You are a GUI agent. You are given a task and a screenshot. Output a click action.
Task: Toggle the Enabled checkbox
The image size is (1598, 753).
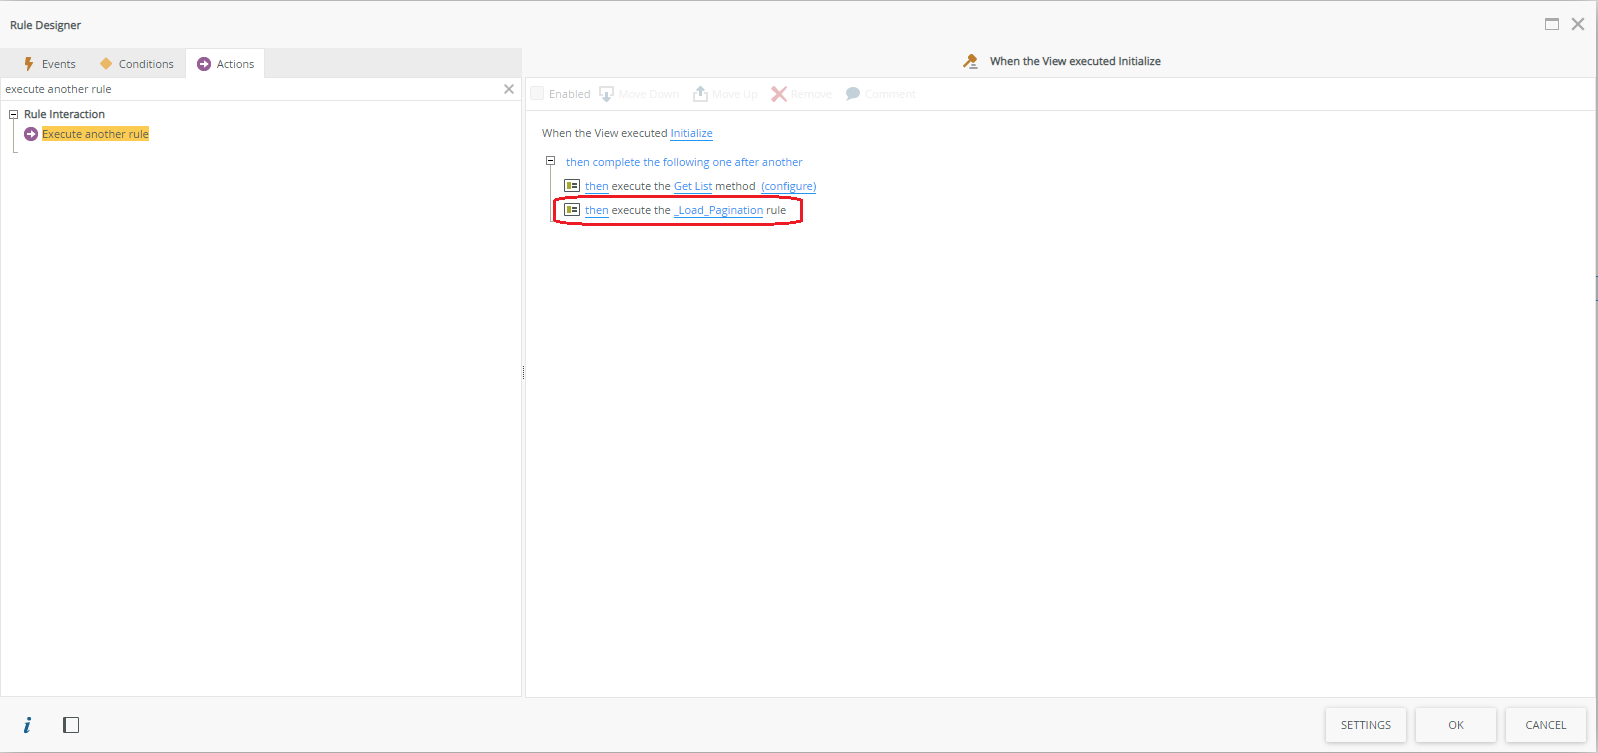[537, 94]
